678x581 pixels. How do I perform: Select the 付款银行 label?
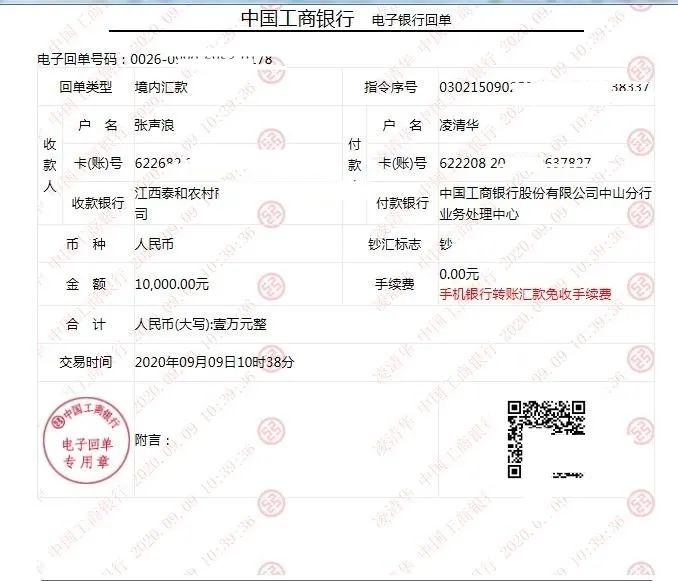(403, 203)
